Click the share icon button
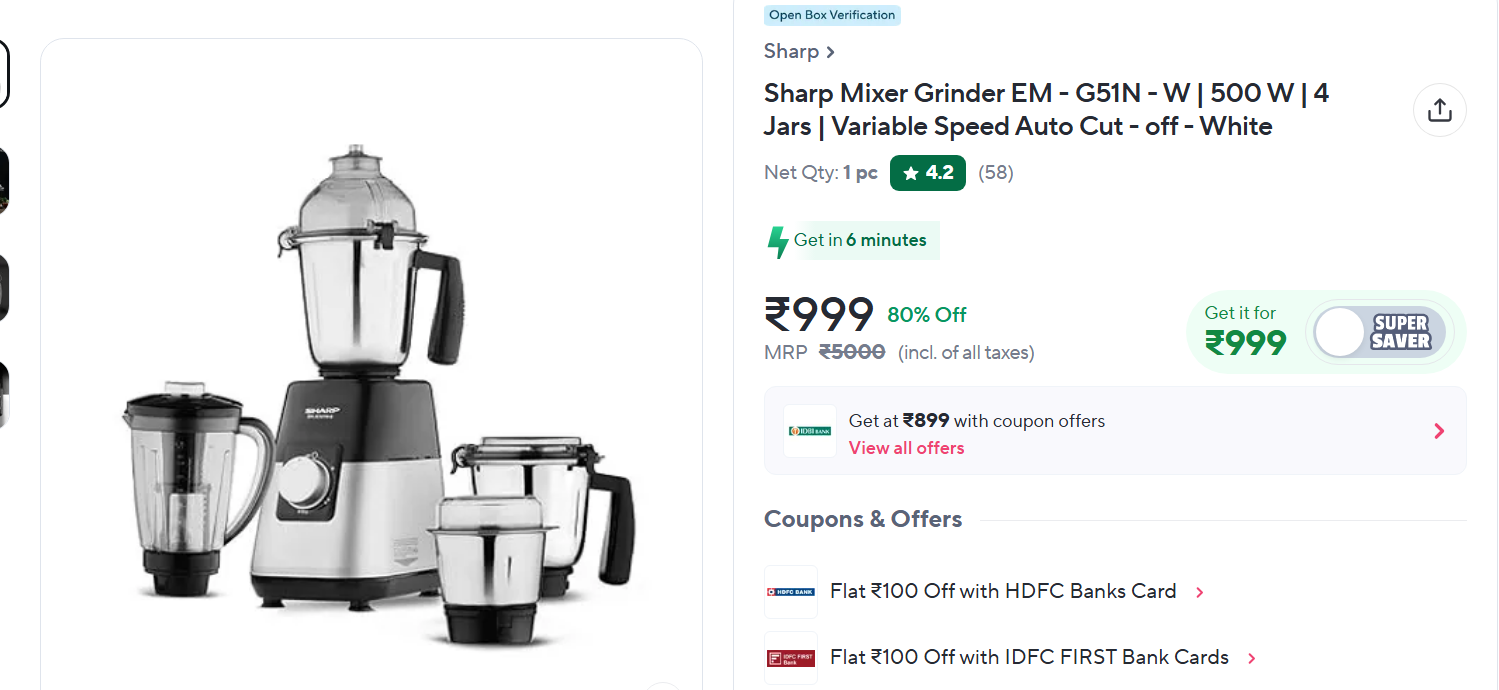Screen dimensions: 1499x690 [1439, 110]
